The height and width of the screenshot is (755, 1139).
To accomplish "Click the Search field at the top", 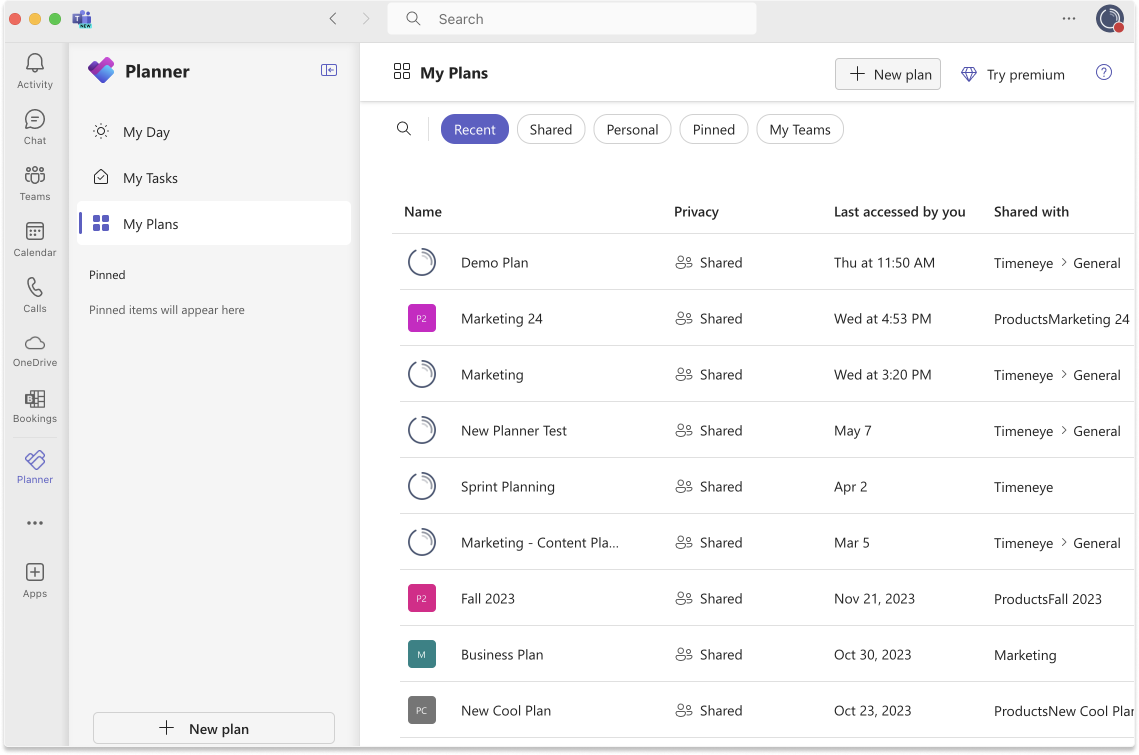I will pos(571,18).
